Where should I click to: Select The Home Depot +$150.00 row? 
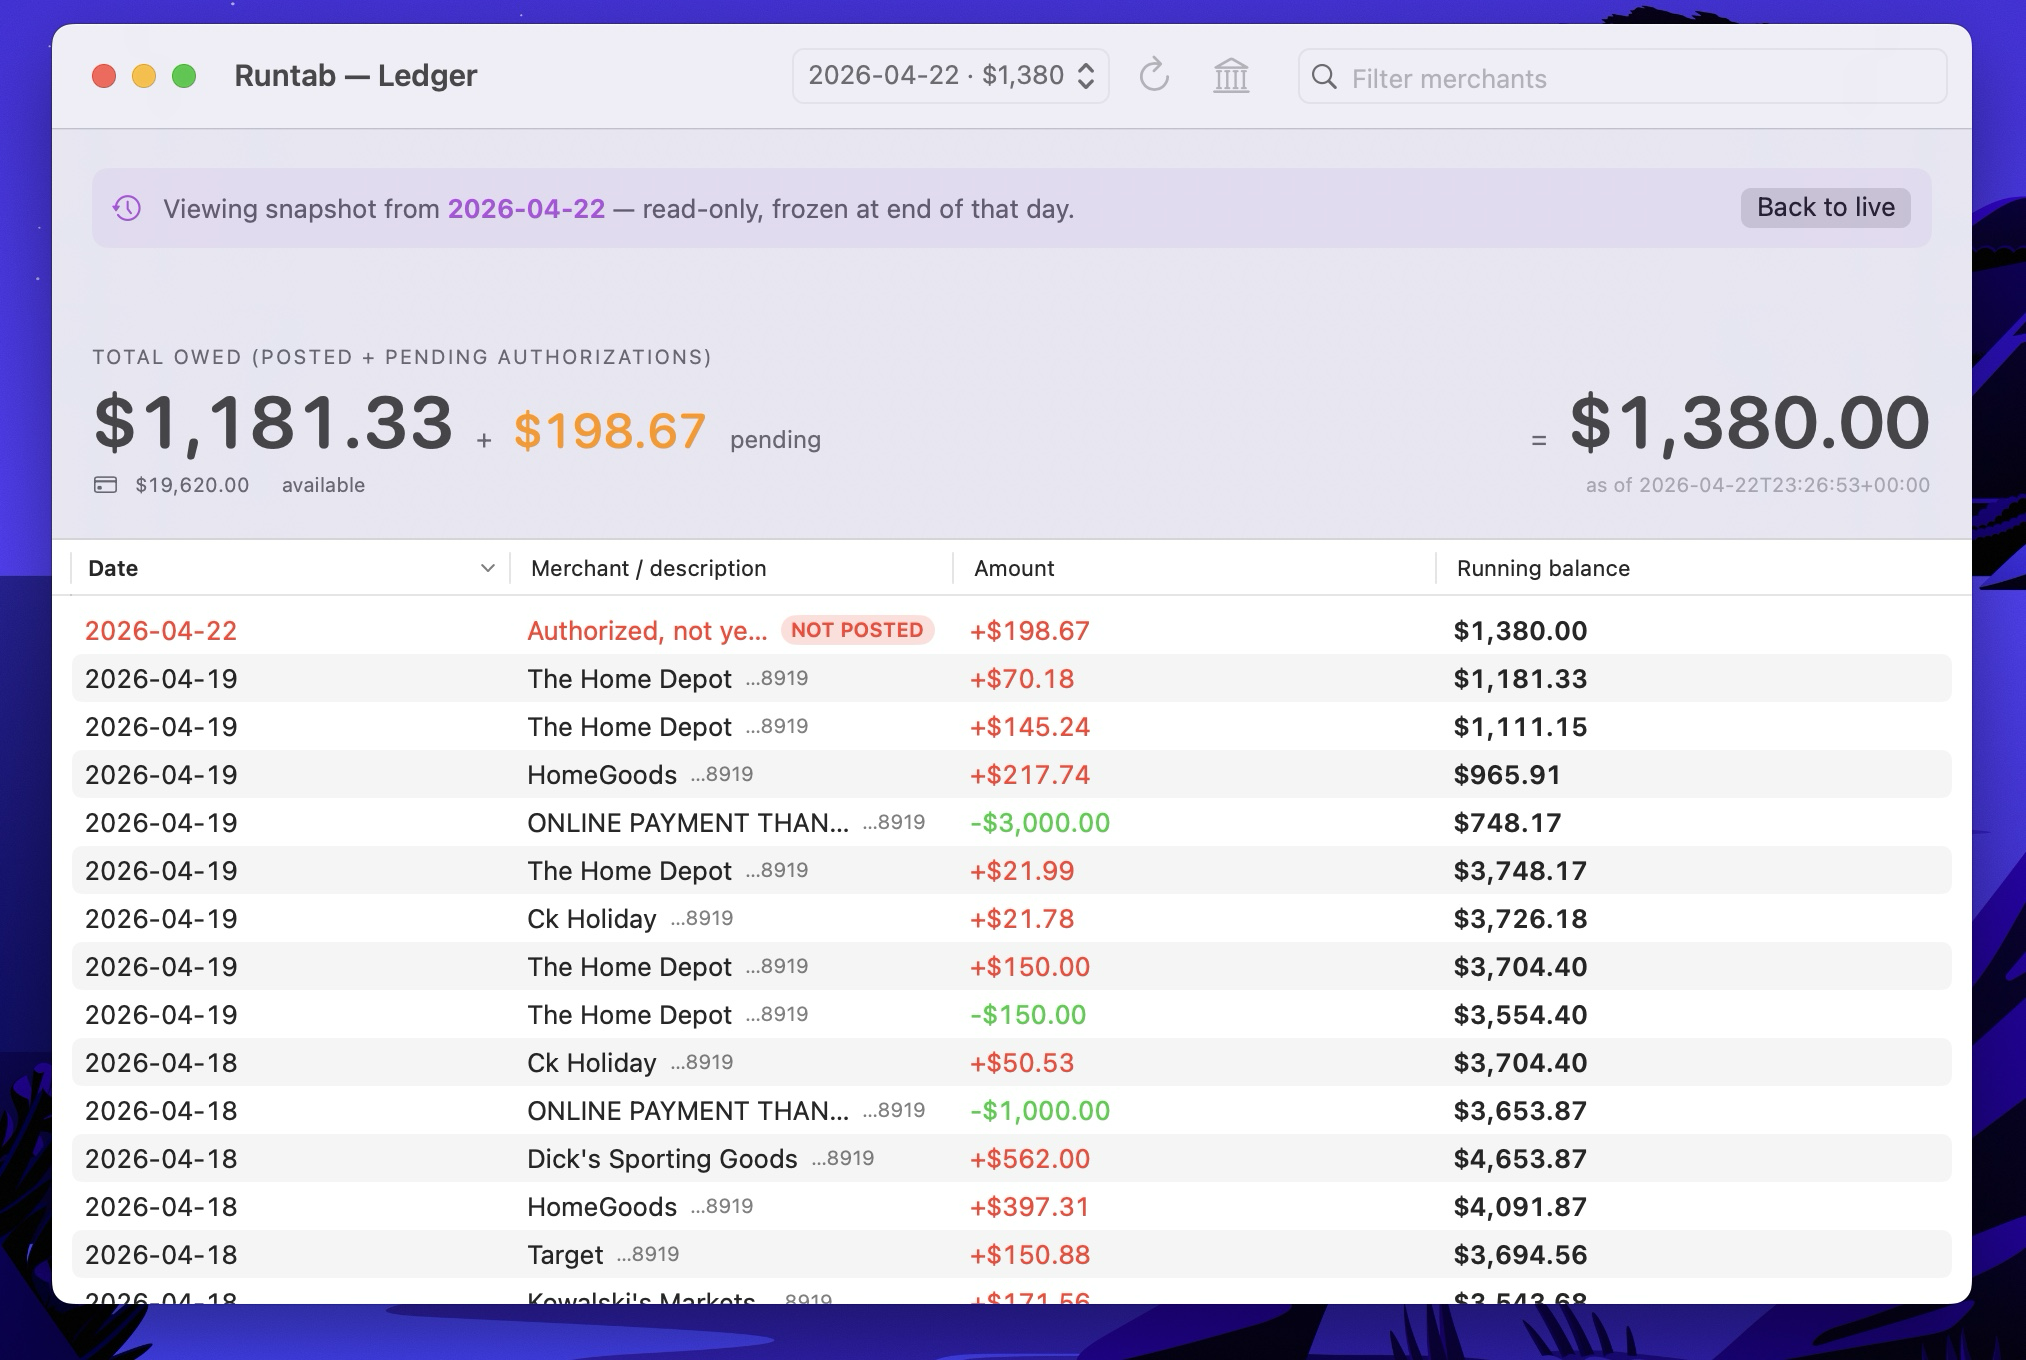pyautogui.click(x=1012, y=967)
